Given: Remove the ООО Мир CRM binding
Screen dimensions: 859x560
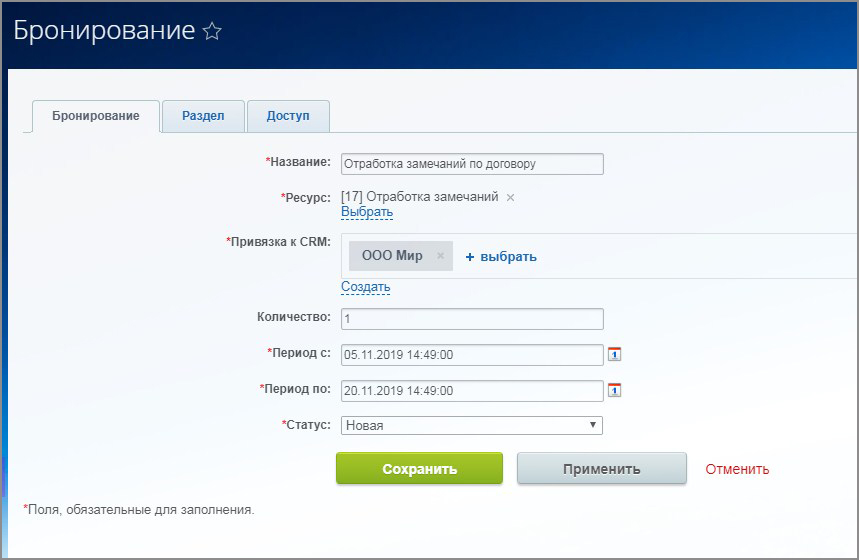Looking at the screenshot, I should coord(440,255).
